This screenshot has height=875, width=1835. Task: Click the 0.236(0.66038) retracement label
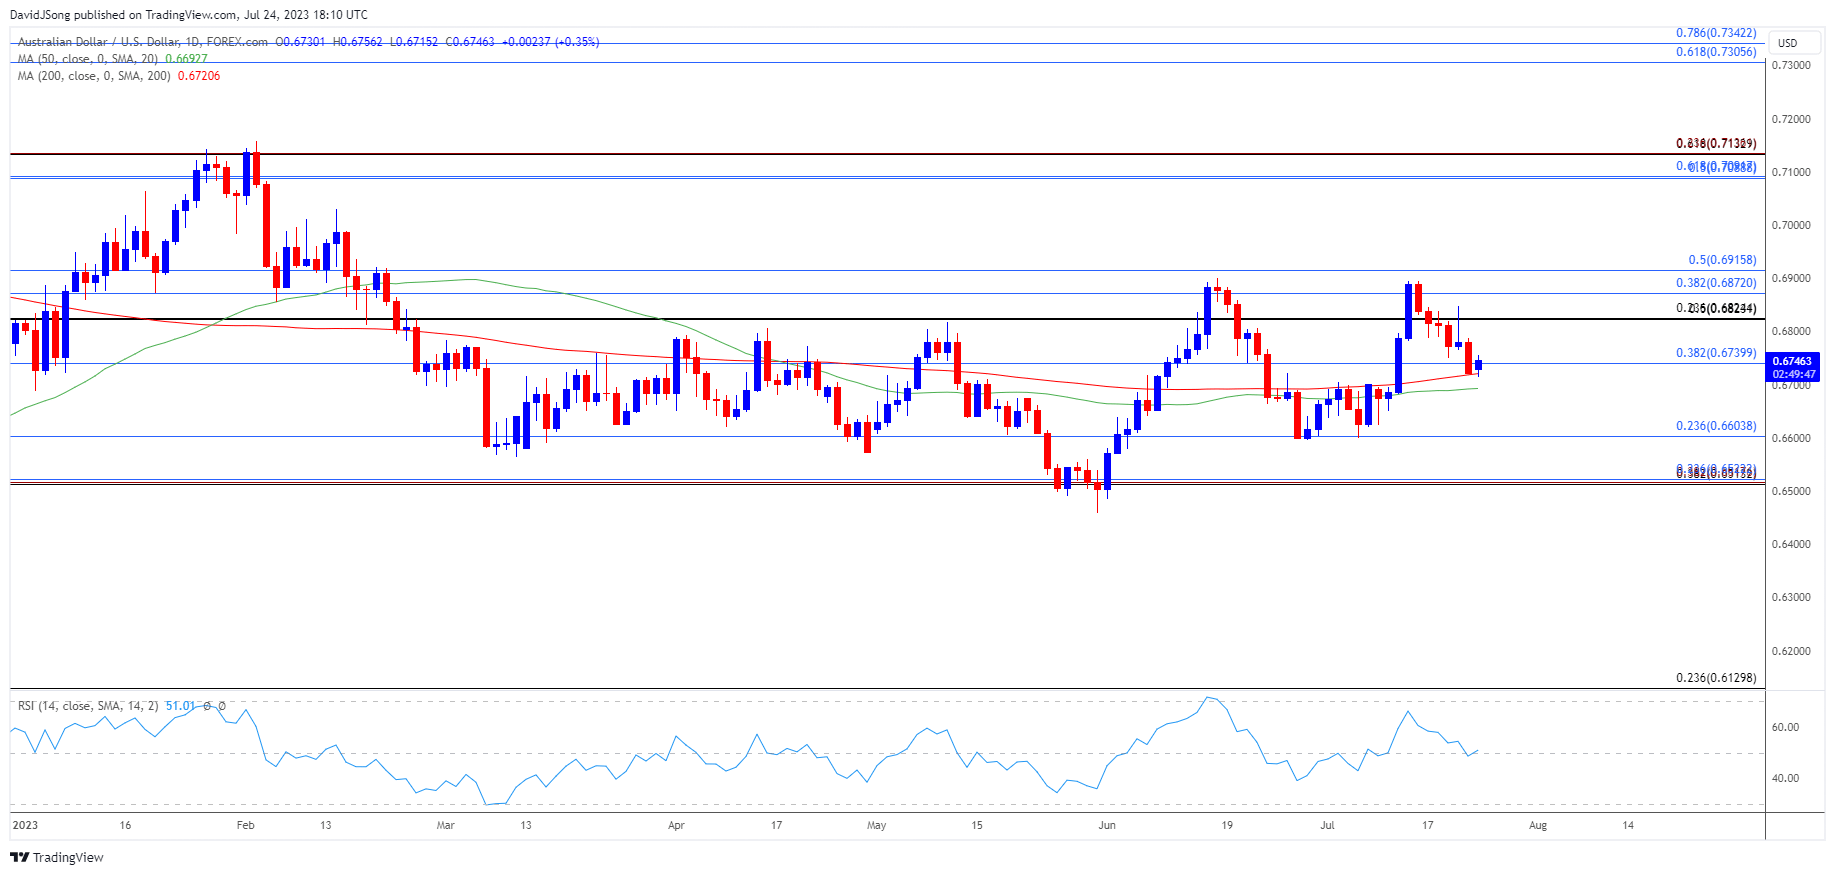pos(1716,426)
